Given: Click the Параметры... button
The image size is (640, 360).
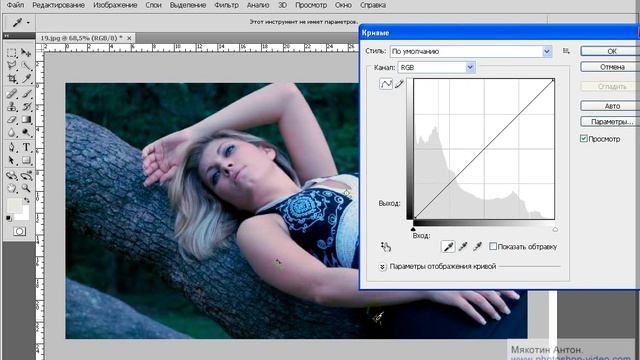Looking at the screenshot, I should (x=610, y=122).
